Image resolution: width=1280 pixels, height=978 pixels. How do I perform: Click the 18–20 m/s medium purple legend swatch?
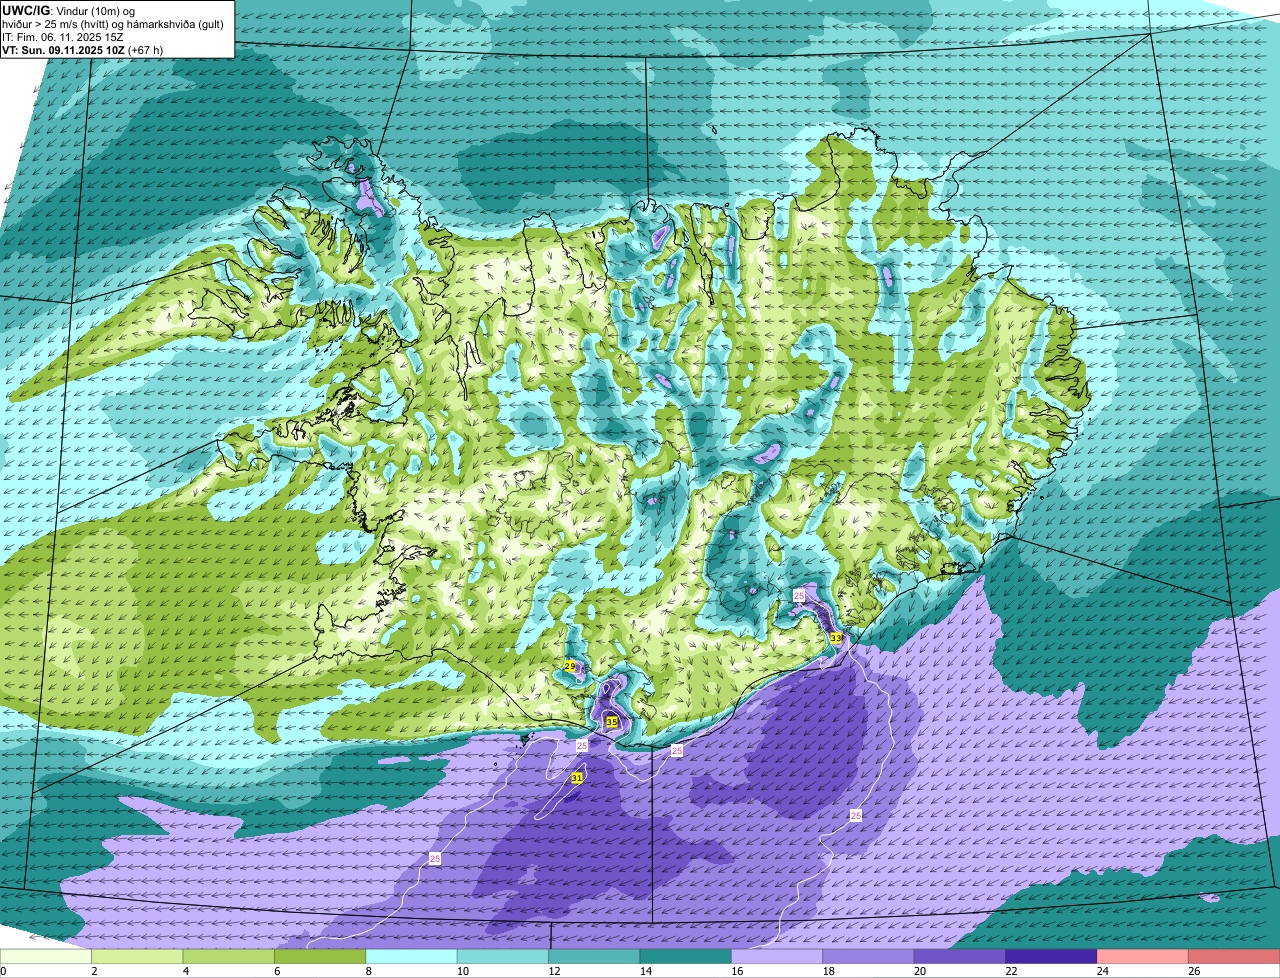(x=869, y=956)
